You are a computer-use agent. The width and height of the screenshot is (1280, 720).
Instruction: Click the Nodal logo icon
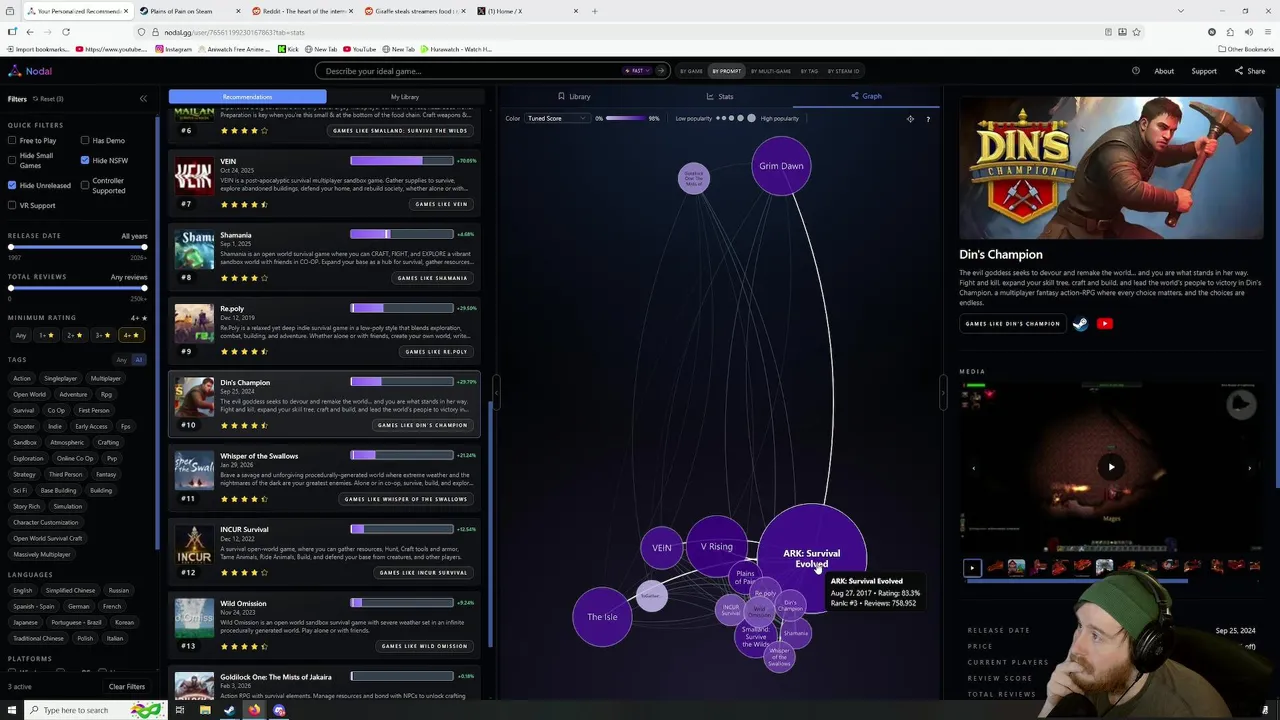pyautogui.click(x=14, y=71)
